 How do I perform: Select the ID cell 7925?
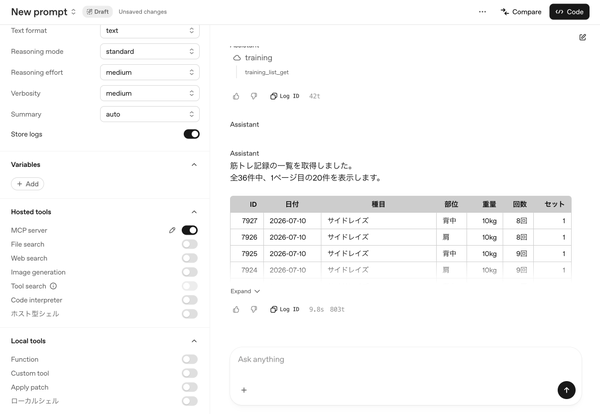point(249,254)
